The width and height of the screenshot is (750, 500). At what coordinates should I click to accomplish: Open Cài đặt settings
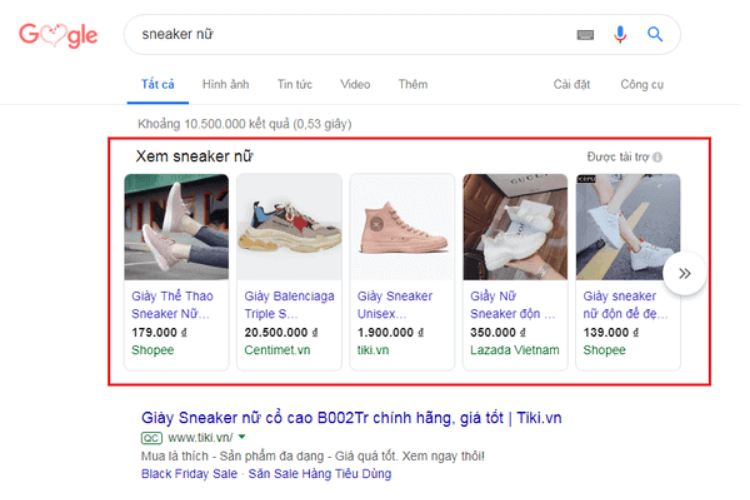coord(572,85)
